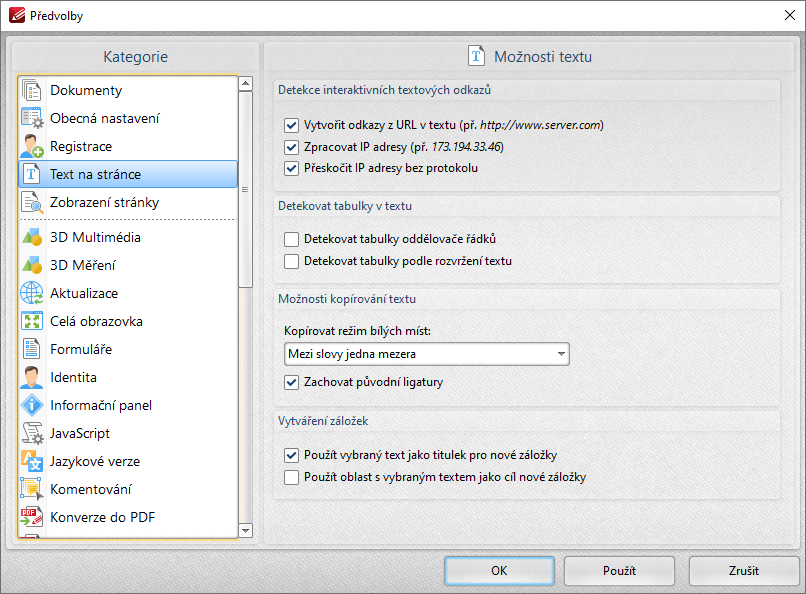Viewport: 806px width, 594px height.
Task: Disable Vytvořit odkazy z URL v textu
Action: pos(291,125)
